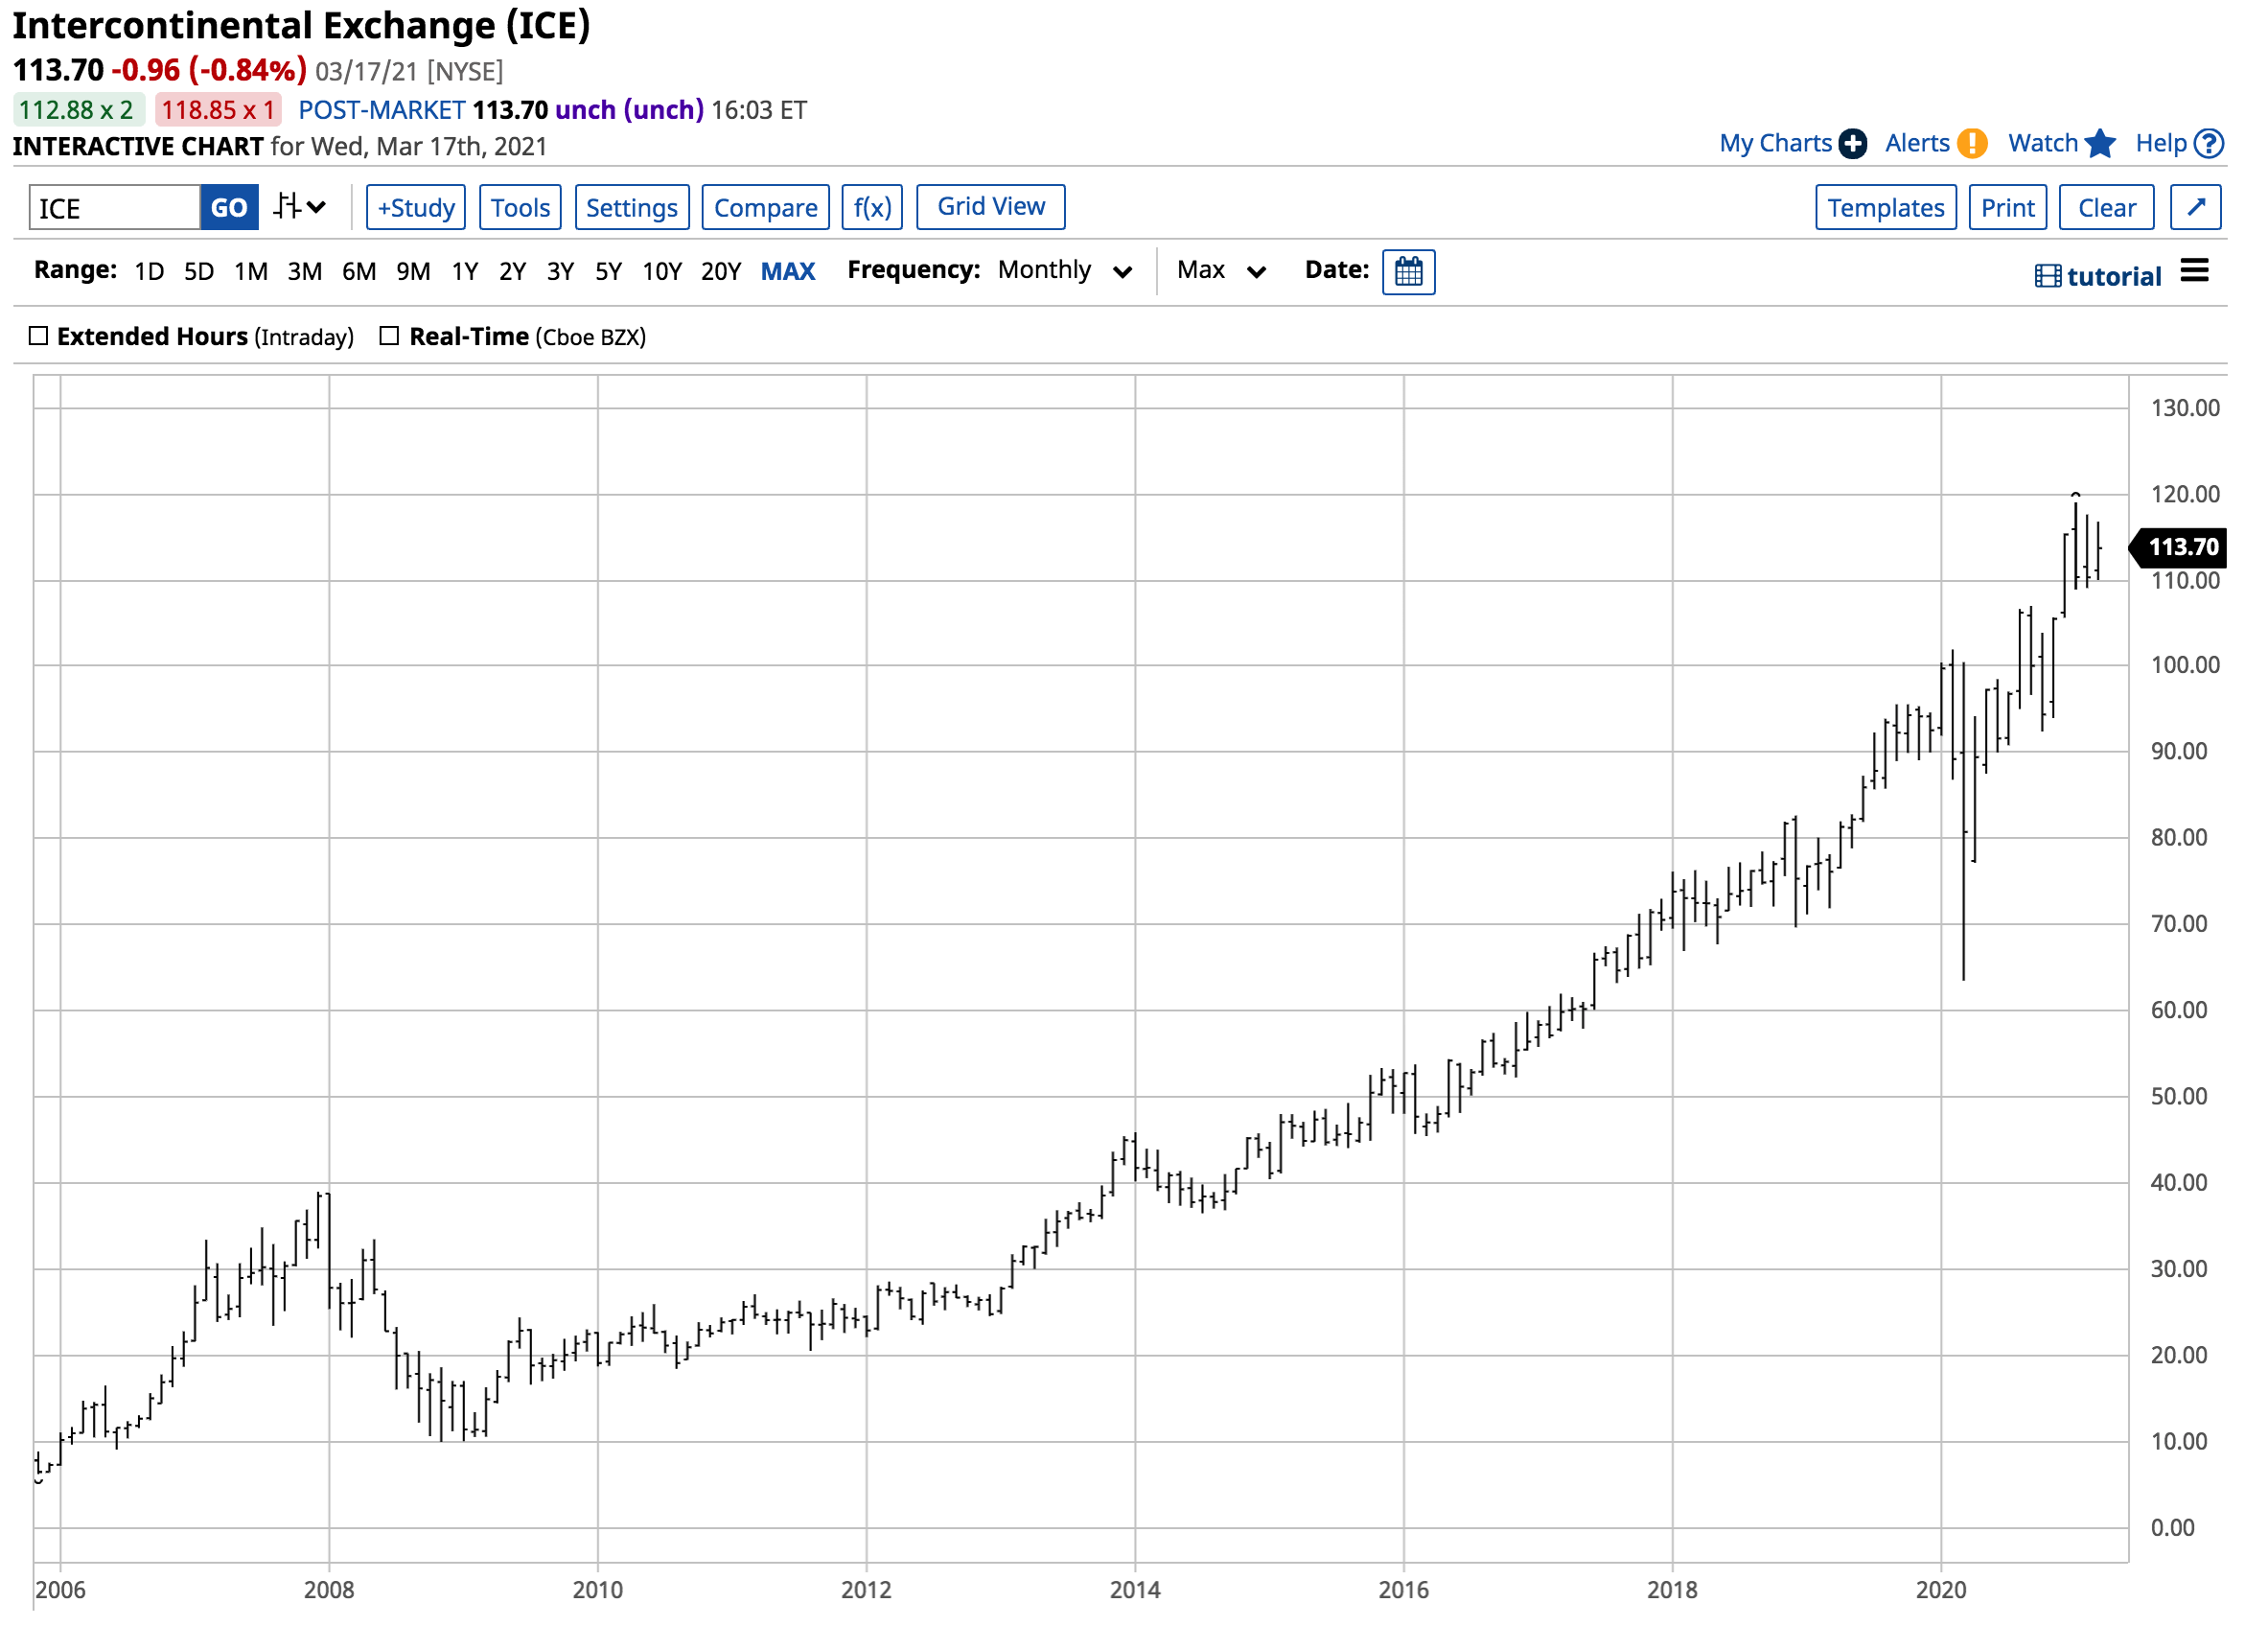Screen dimensions: 2268x1626
Task: Click the tutorial film strip icon
Action: 2047,276
